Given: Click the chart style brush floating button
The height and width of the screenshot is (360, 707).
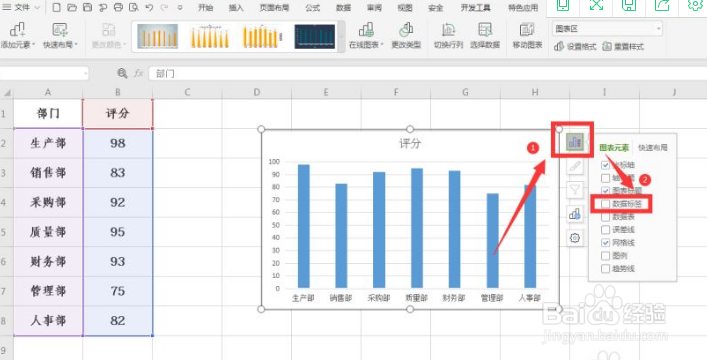Looking at the screenshot, I should (574, 166).
